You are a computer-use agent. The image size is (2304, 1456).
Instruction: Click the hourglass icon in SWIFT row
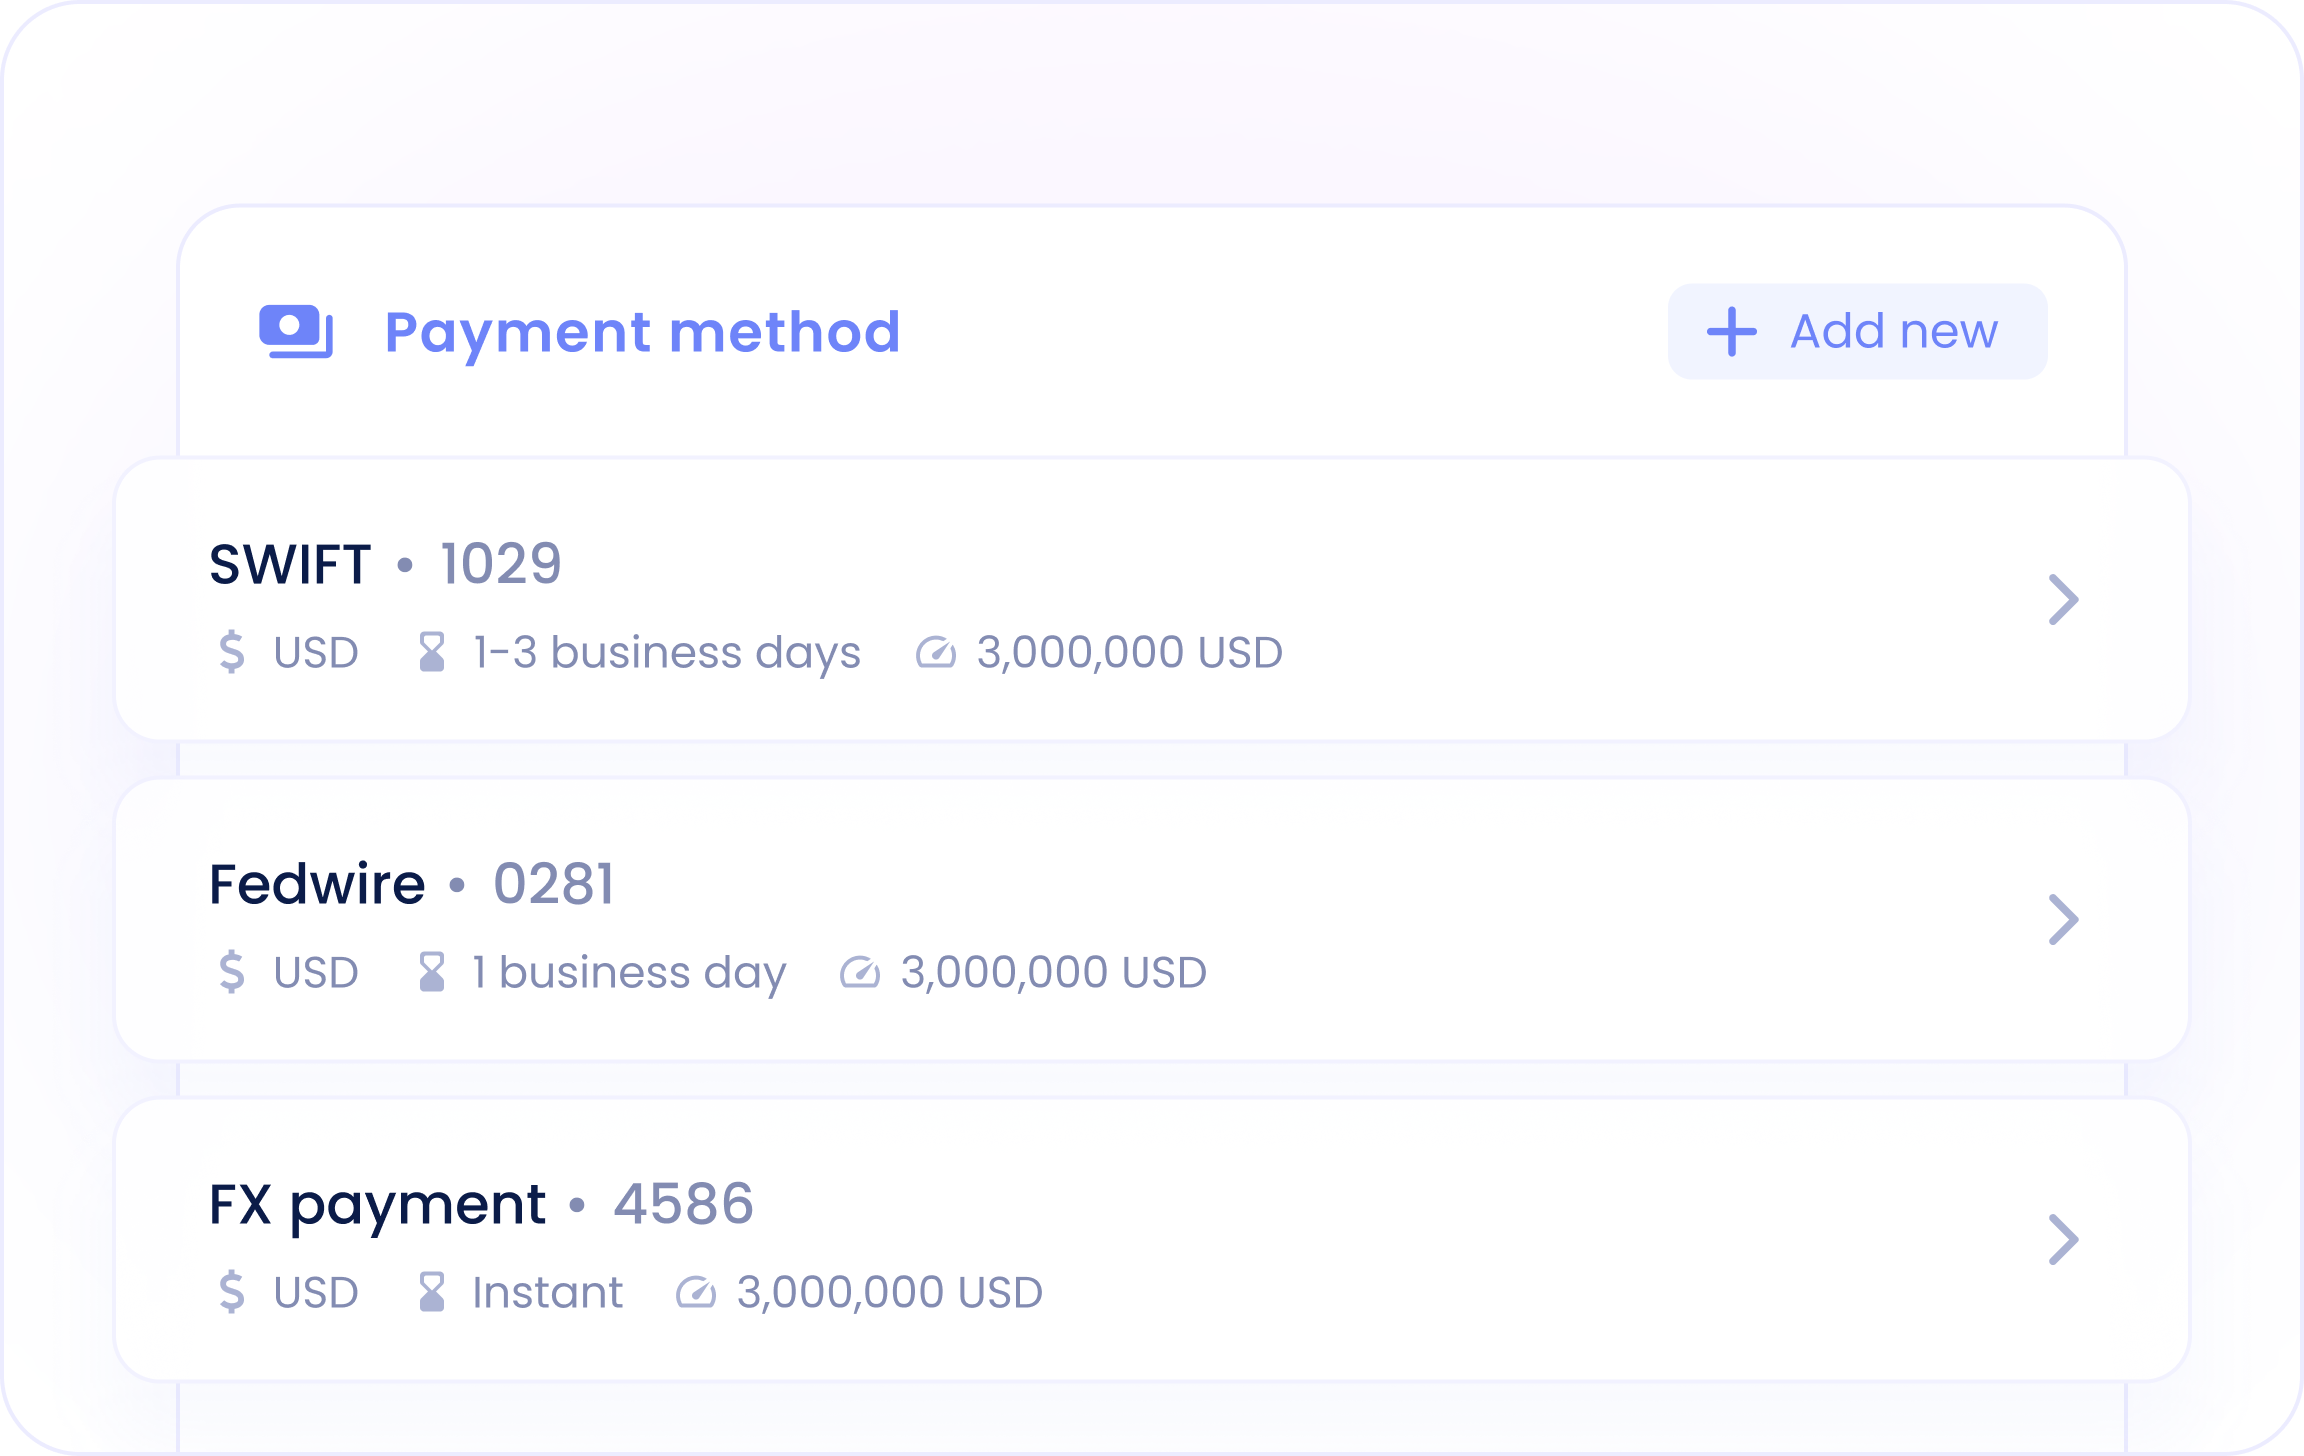(x=432, y=652)
